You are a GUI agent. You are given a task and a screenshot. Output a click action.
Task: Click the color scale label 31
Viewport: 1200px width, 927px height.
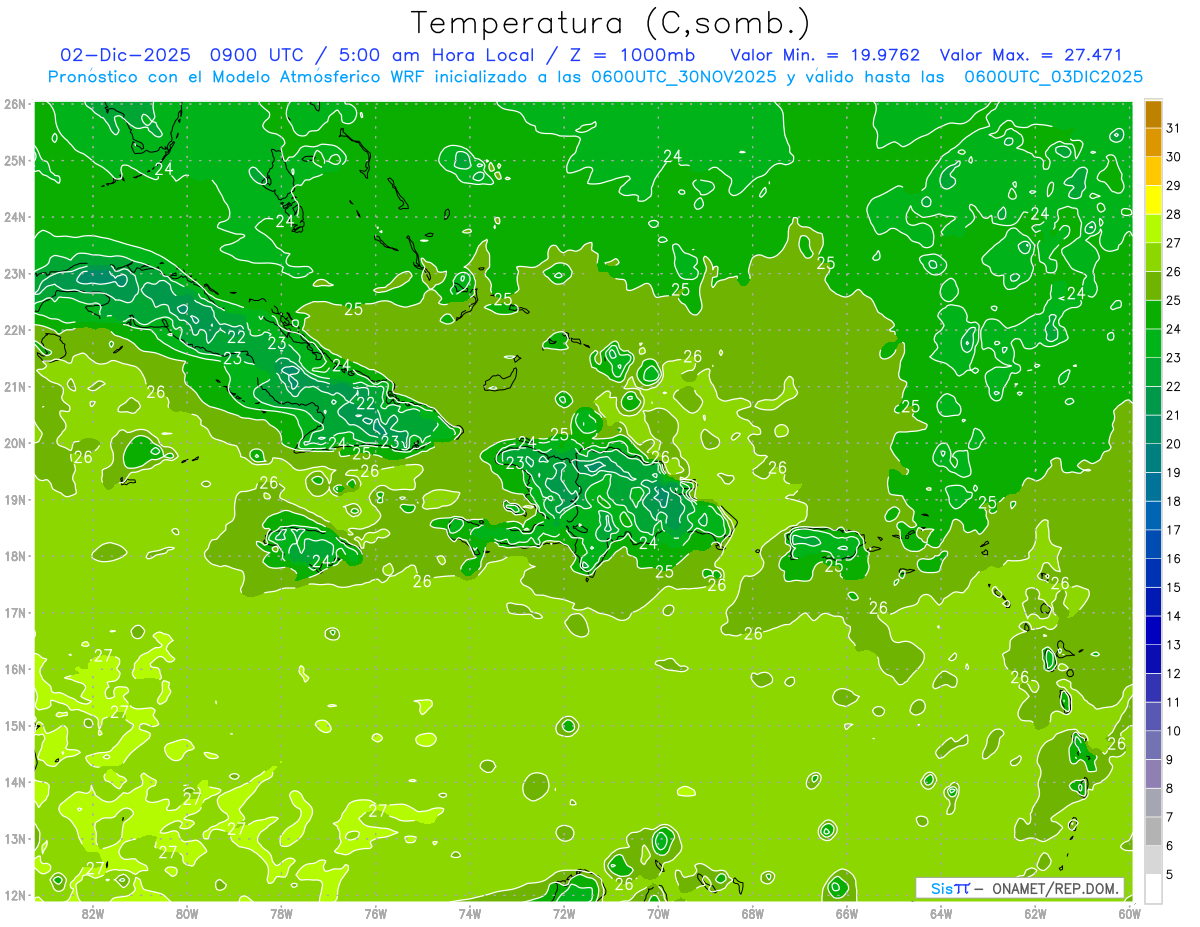(1174, 128)
